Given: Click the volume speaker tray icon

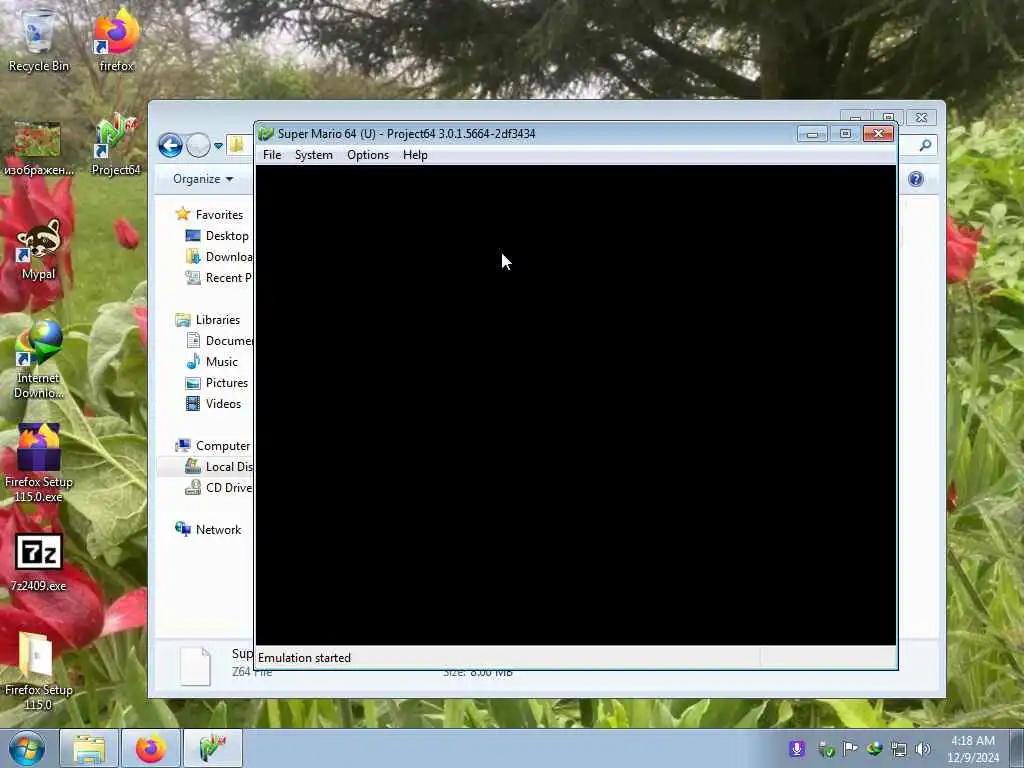Looking at the screenshot, I should click(923, 749).
